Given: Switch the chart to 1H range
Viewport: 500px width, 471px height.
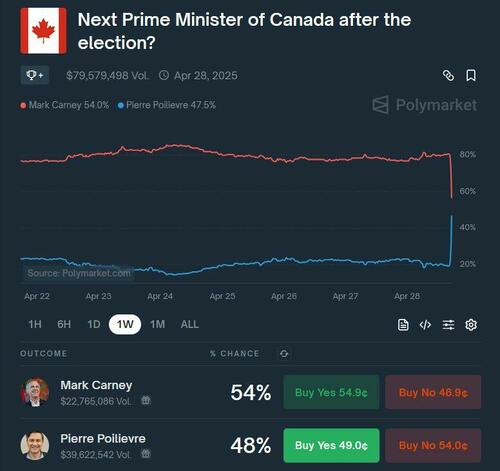Looking at the screenshot, I should click(35, 324).
